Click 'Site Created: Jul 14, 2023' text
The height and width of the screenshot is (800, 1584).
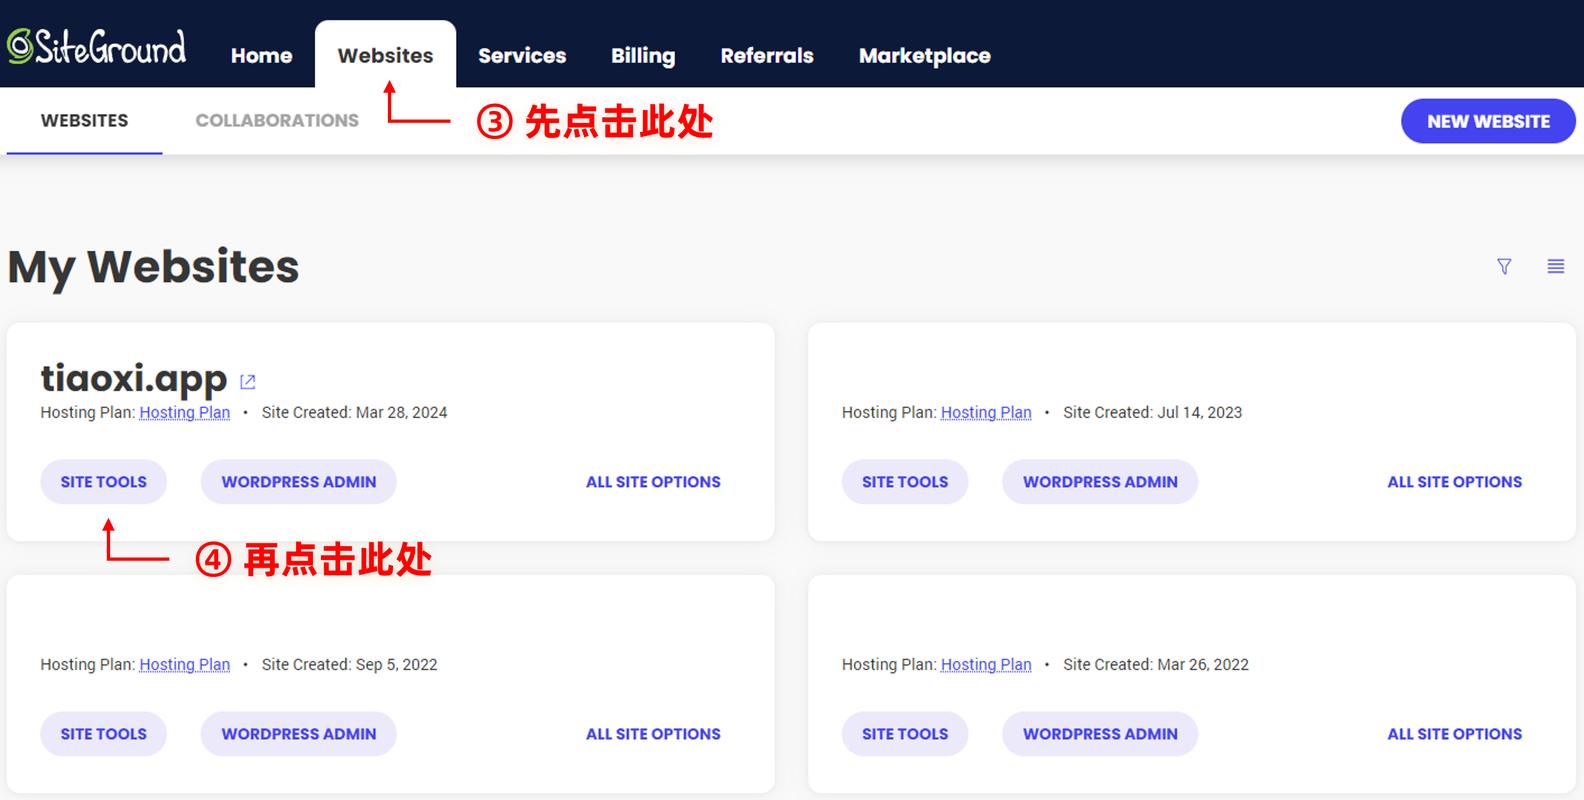click(1152, 412)
